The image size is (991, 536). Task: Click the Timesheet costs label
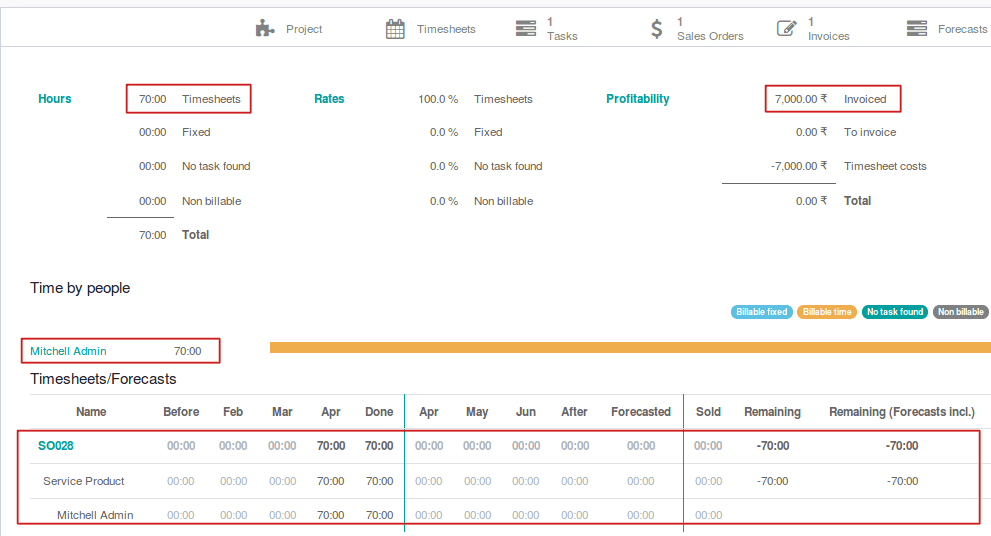pos(885,166)
